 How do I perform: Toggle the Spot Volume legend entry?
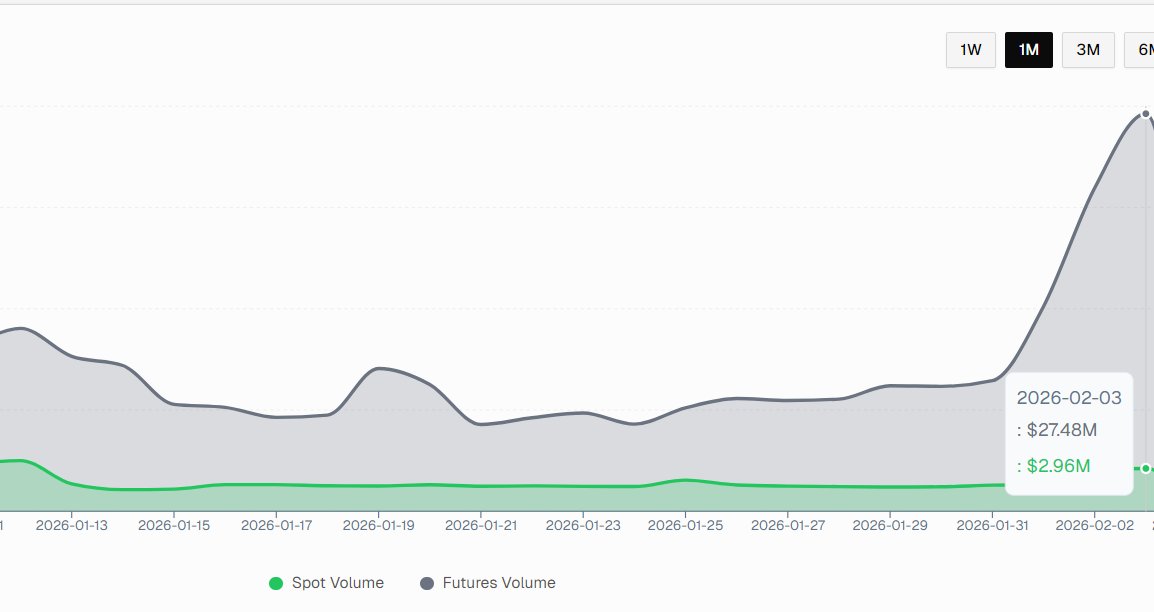coord(327,583)
